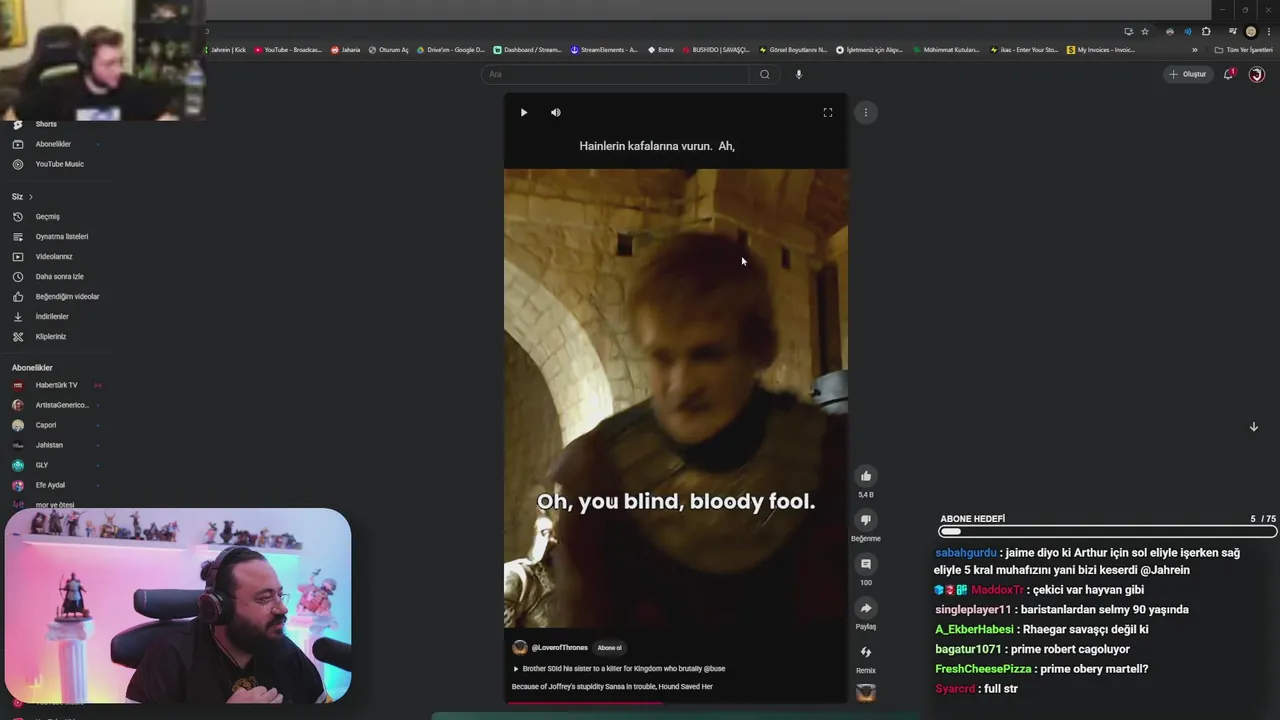The image size is (1280, 720).
Task: Open the Brother S0ld his sister related video link
Action: [619, 669]
